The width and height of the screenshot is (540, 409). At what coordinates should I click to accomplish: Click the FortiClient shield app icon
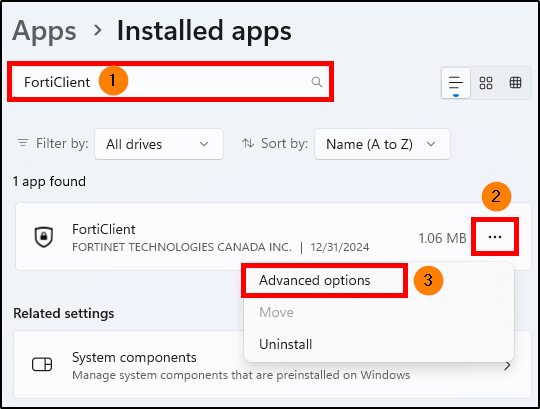click(x=44, y=237)
